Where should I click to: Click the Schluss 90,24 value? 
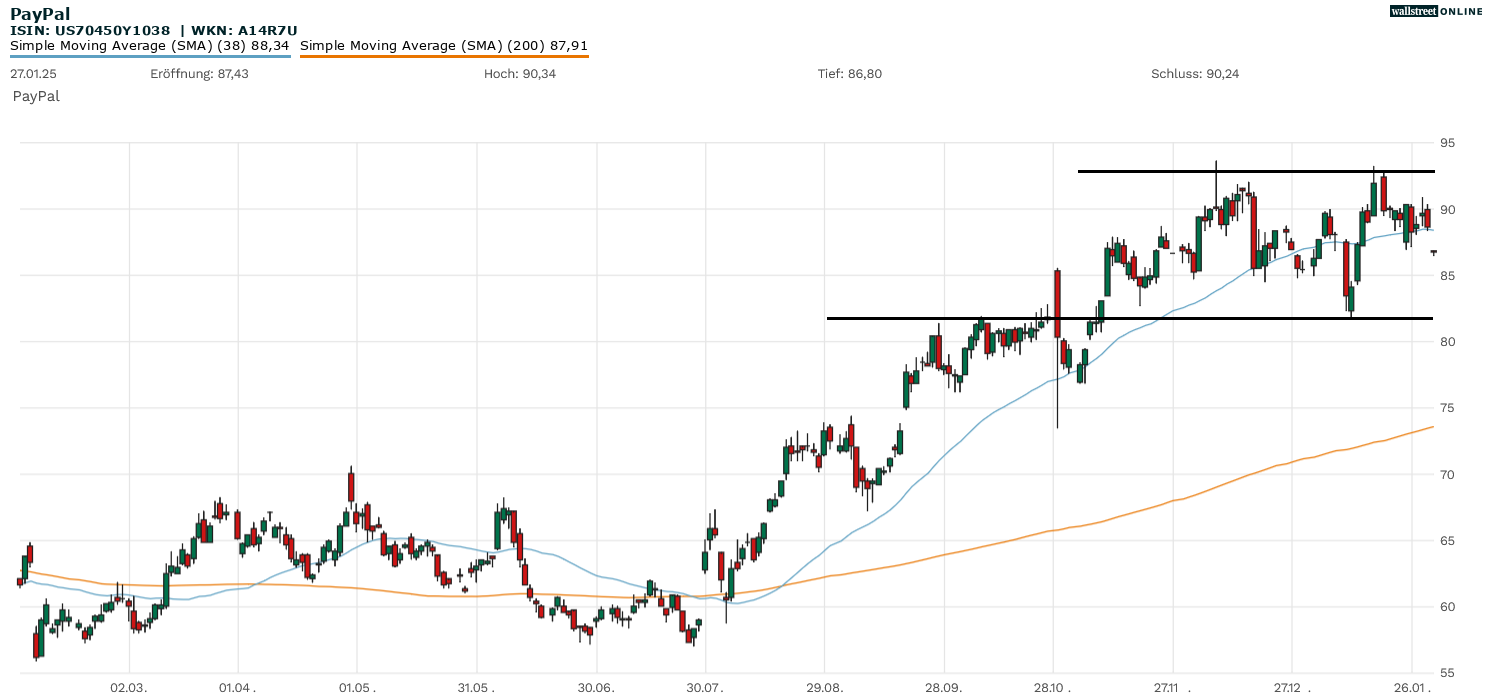coord(1195,74)
